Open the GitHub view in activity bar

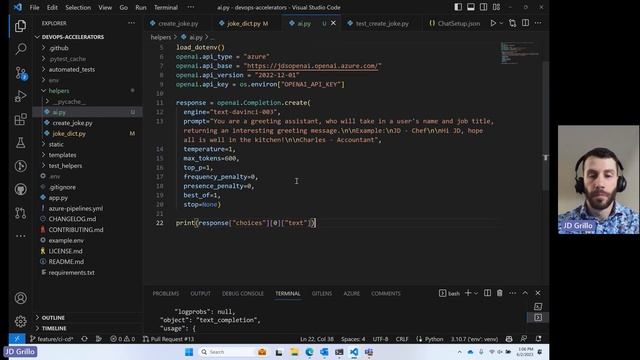[20, 189]
